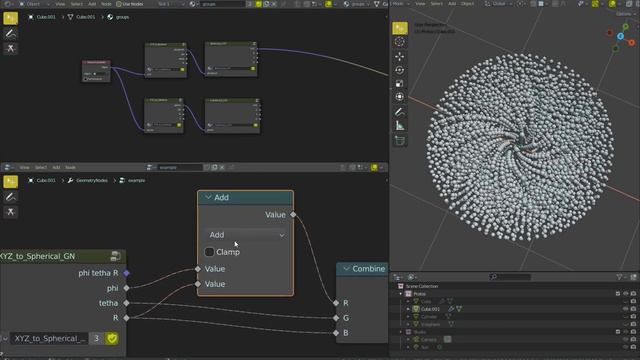Select the Cursor tool in 3D viewport
This screenshot has height=360, width=640.
point(400,42)
